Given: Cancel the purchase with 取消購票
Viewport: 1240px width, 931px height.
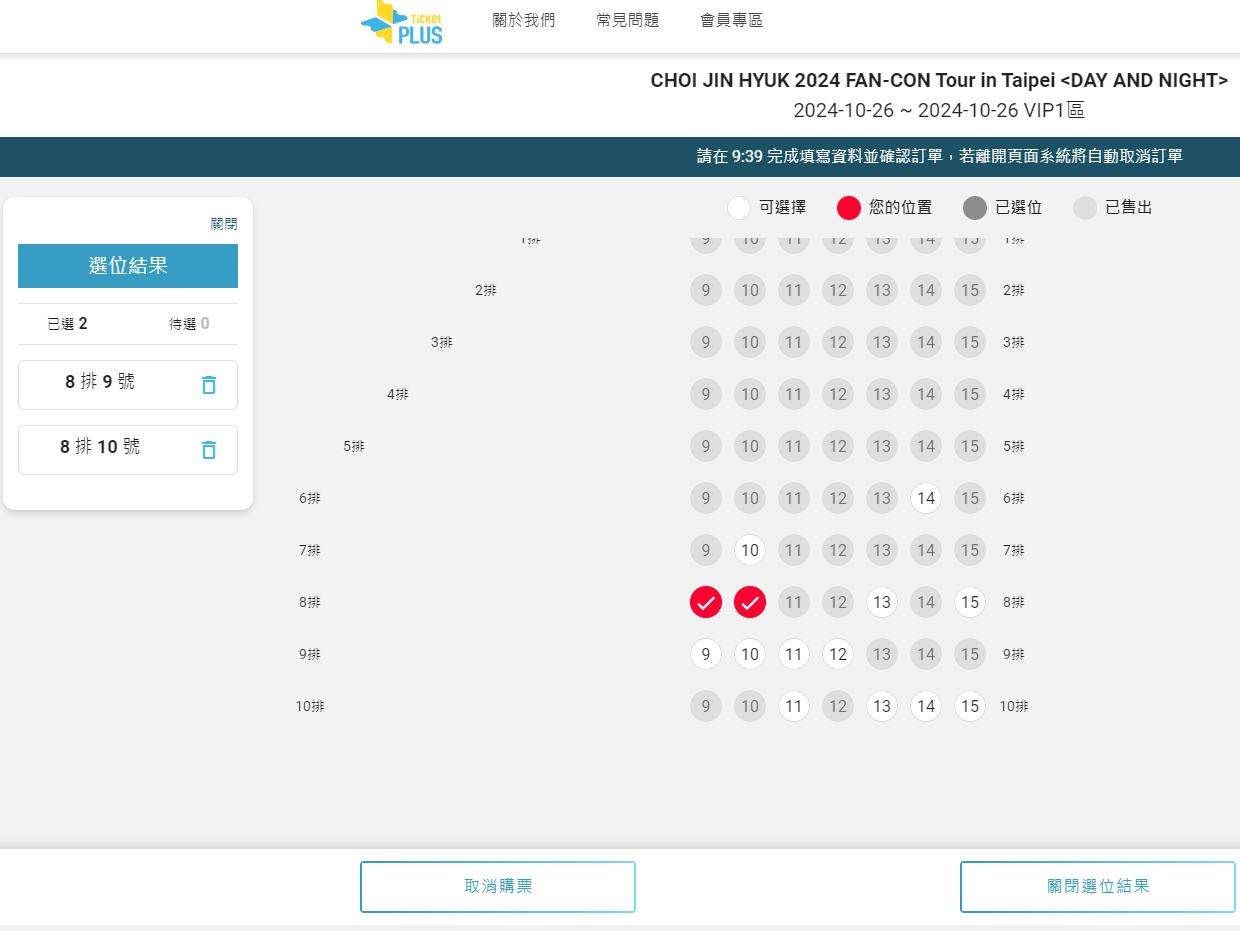Looking at the screenshot, I should click(498, 887).
